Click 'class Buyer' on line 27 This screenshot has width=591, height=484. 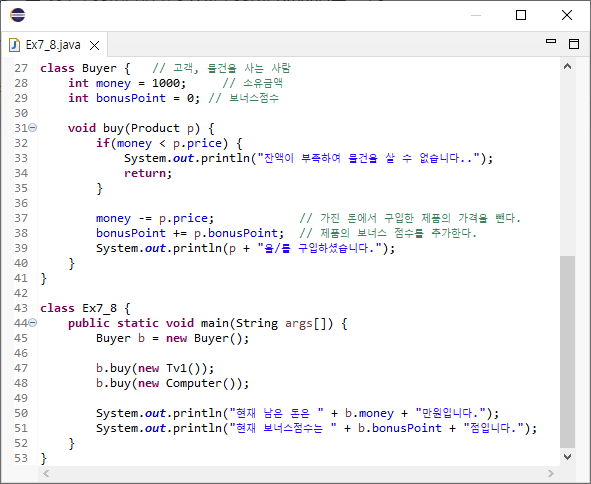[78, 68]
